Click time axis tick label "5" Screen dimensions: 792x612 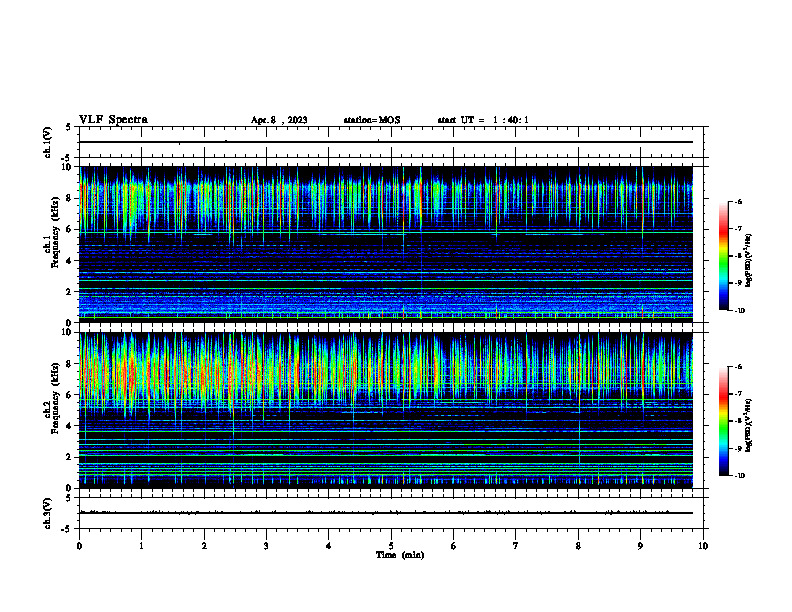coord(391,546)
